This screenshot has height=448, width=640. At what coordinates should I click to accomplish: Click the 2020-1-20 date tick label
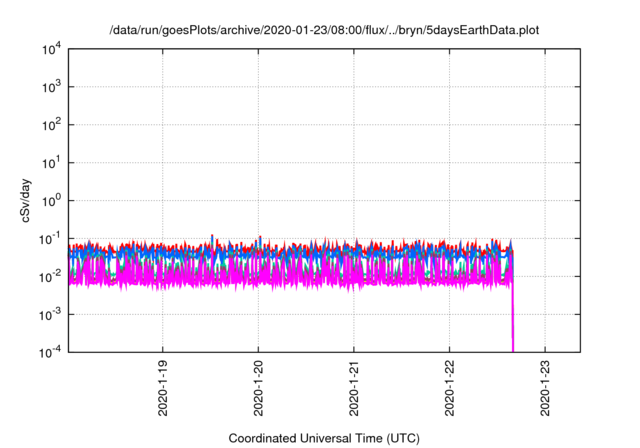point(258,388)
